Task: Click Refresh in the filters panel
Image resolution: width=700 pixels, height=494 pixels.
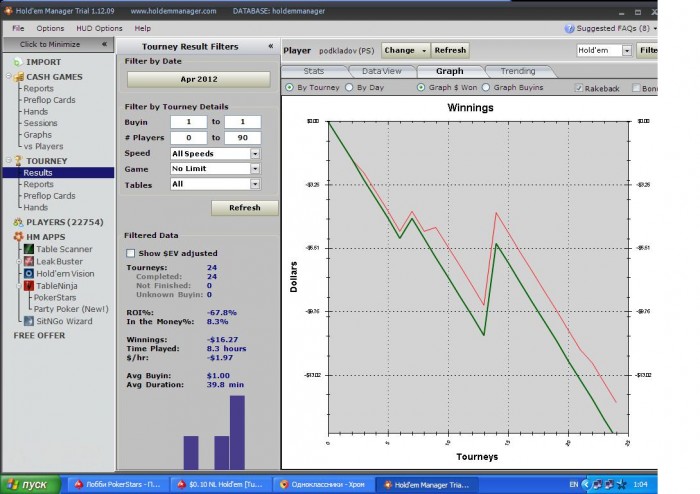Action: [245, 208]
